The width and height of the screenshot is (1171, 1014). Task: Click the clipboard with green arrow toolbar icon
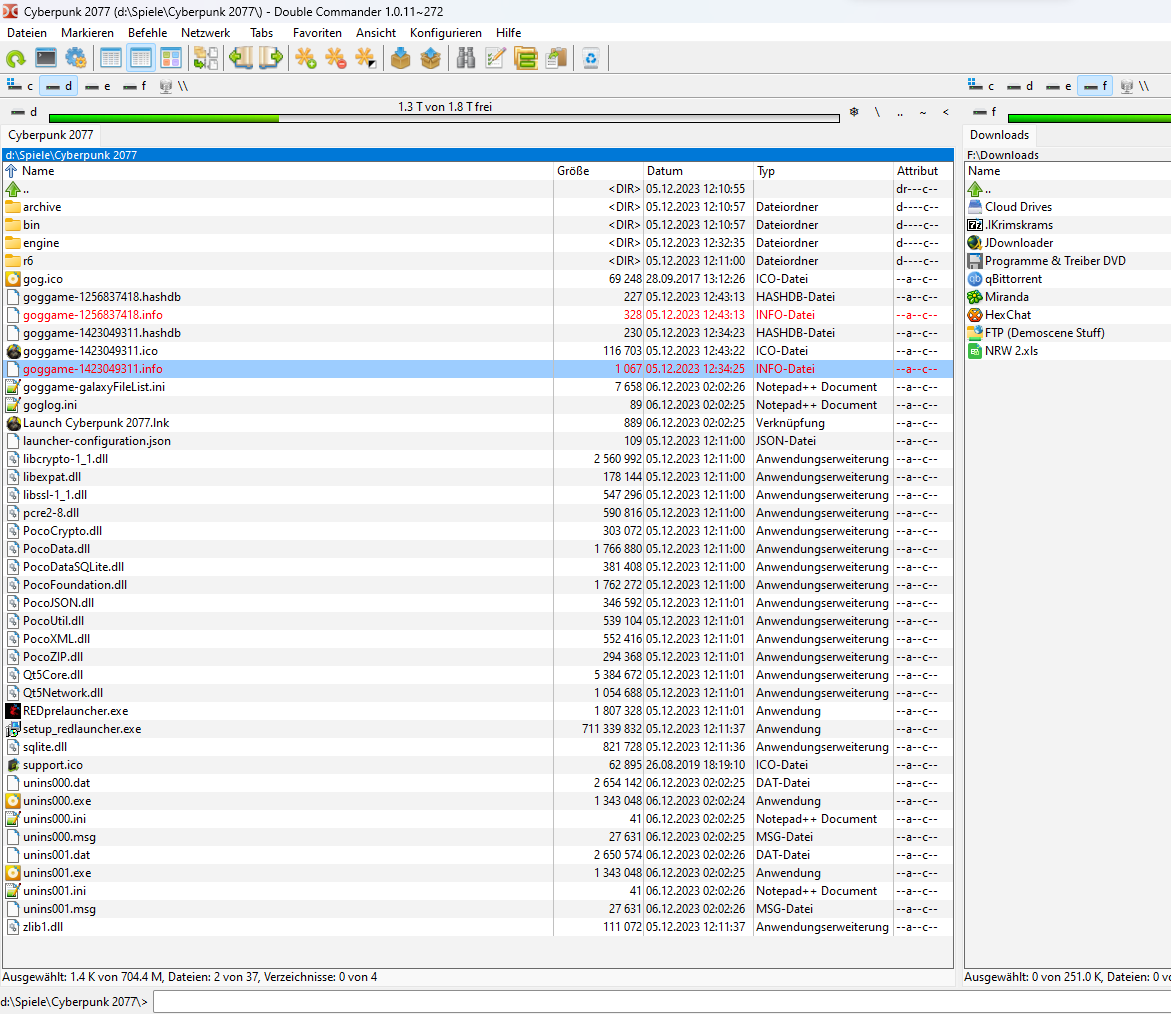pyautogui.click(x=556, y=58)
